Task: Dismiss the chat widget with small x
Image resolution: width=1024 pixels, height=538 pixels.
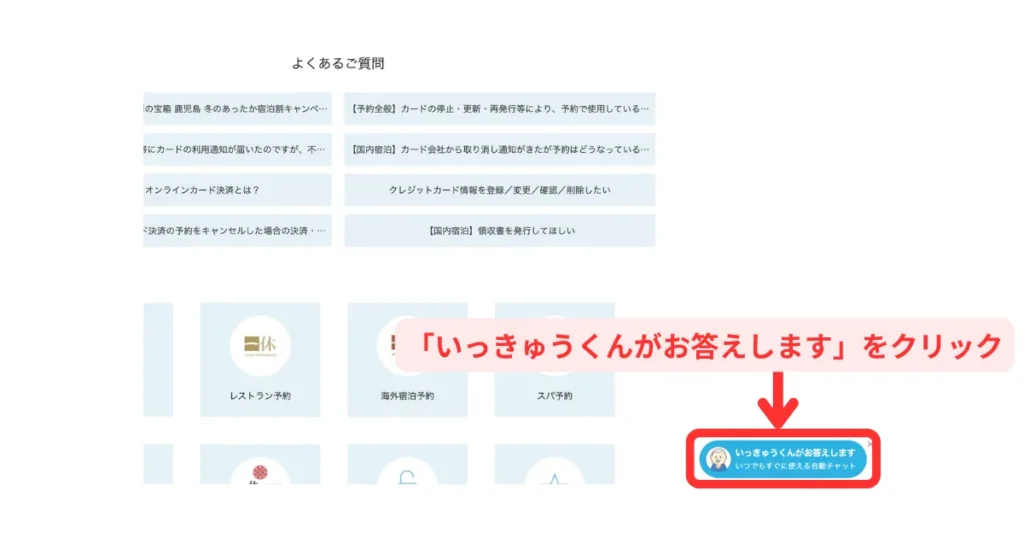Action: pos(868,444)
